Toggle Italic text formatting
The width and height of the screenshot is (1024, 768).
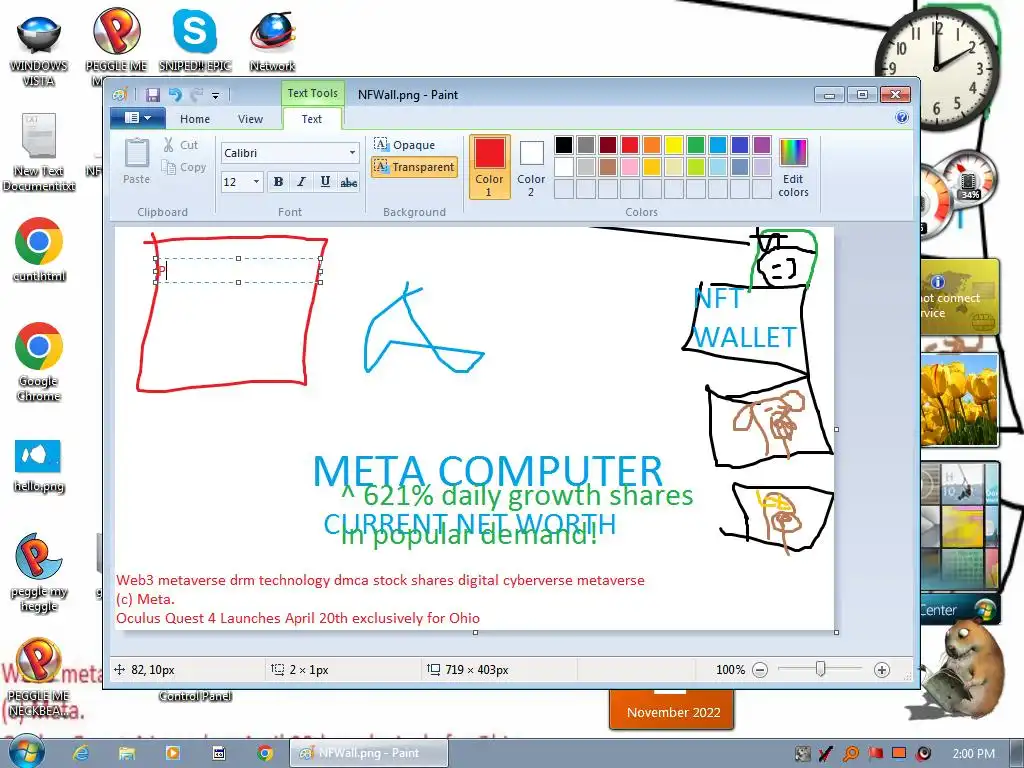pos(301,182)
